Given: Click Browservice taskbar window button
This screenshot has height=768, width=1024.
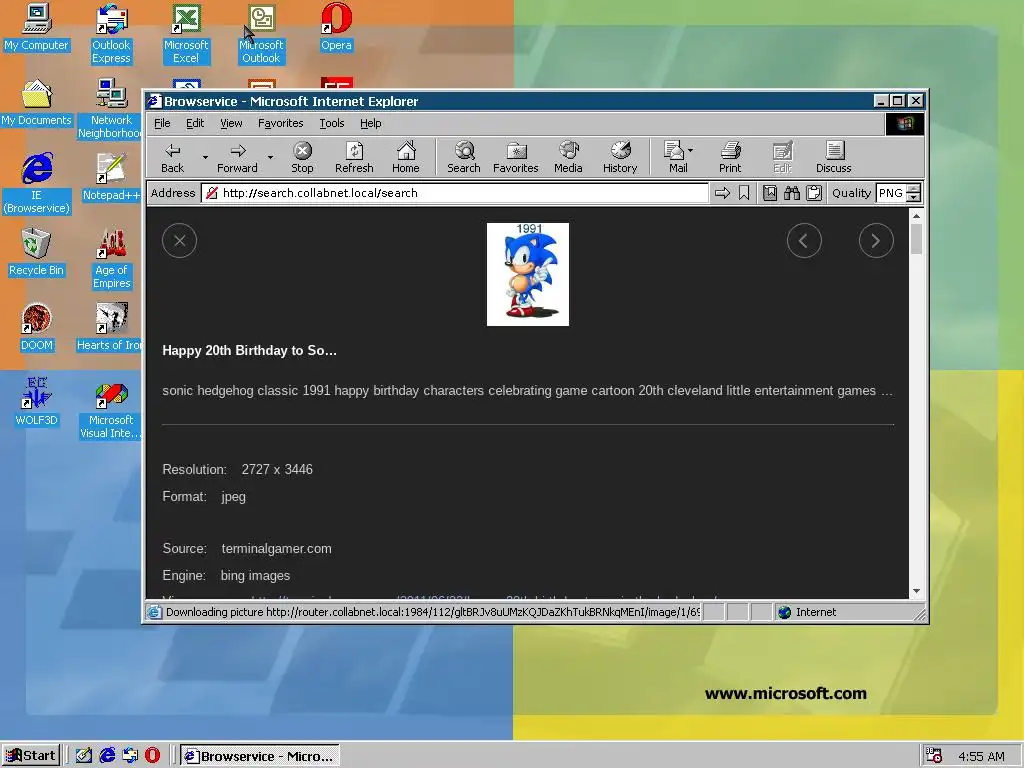Looking at the screenshot, I should (x=260, y=756).
